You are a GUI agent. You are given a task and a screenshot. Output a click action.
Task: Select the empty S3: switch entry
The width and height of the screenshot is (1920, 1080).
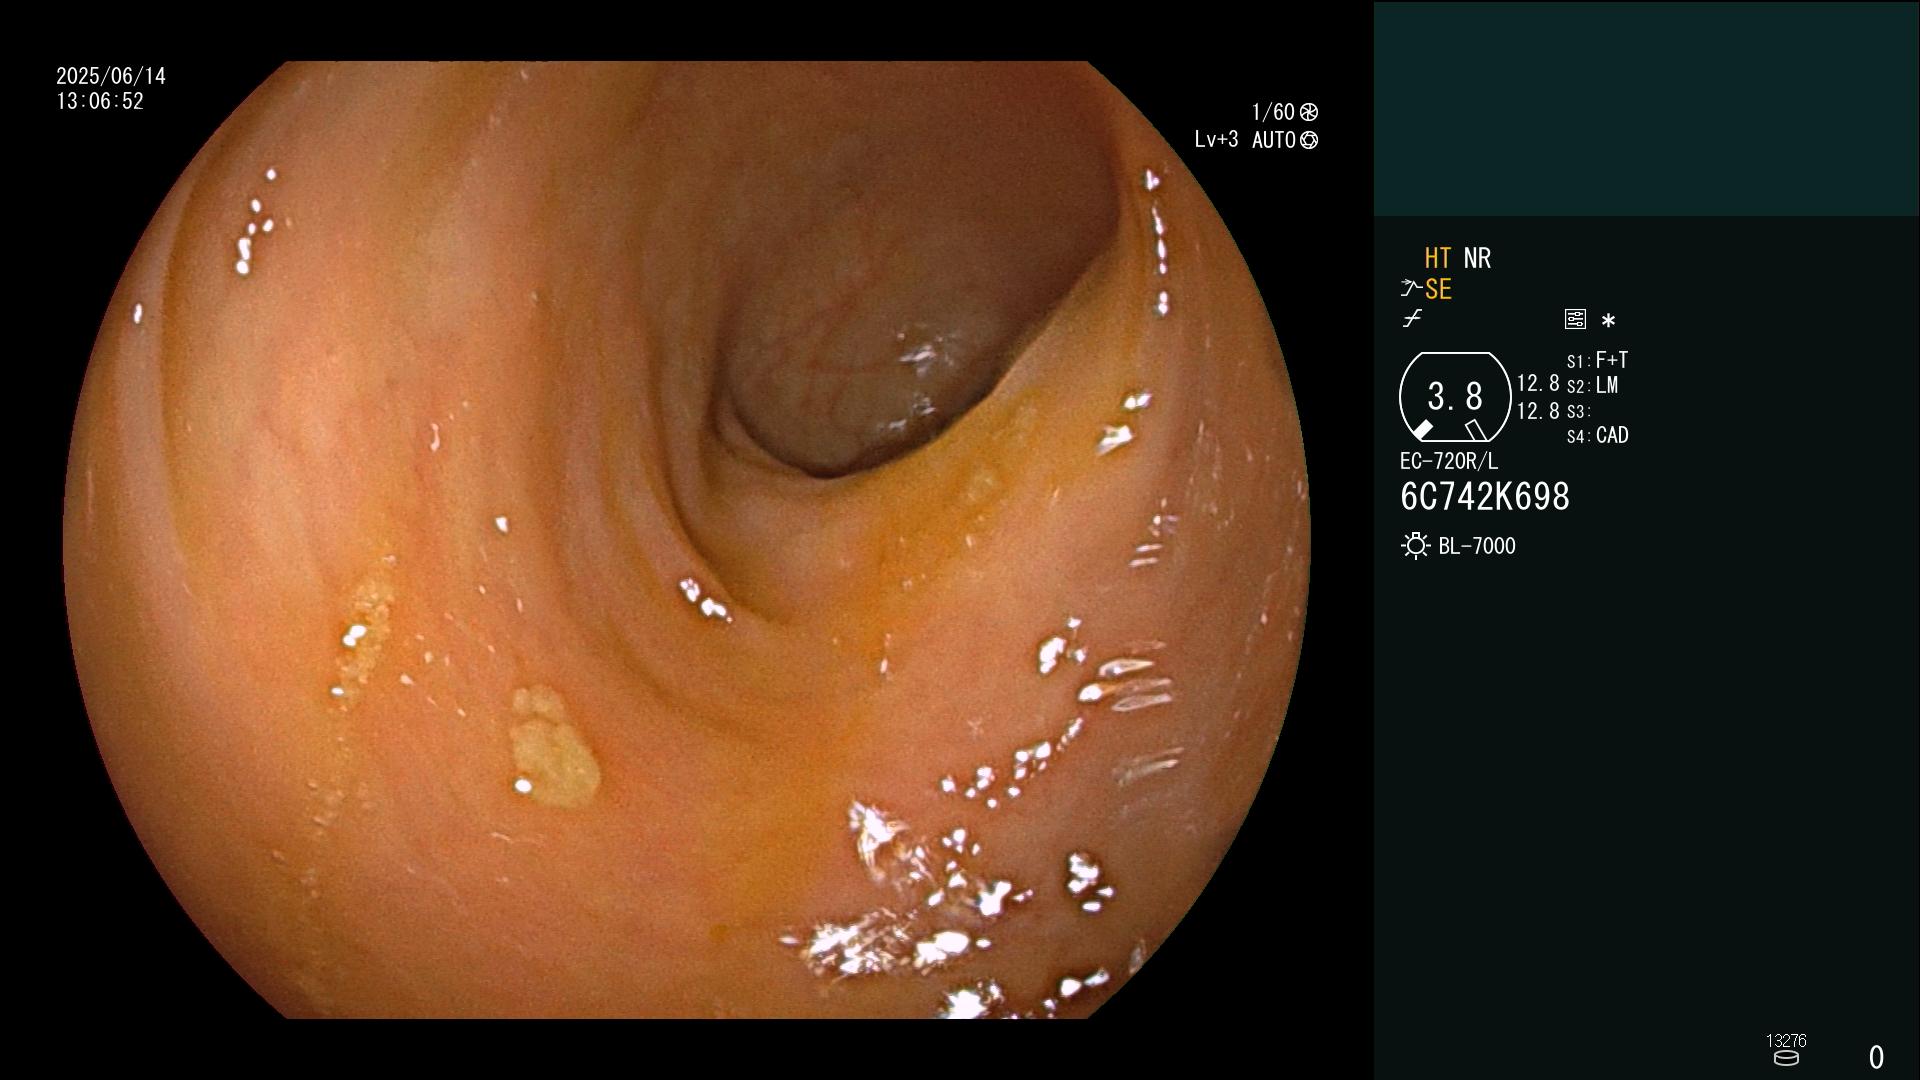click(x=1579, y=411)
